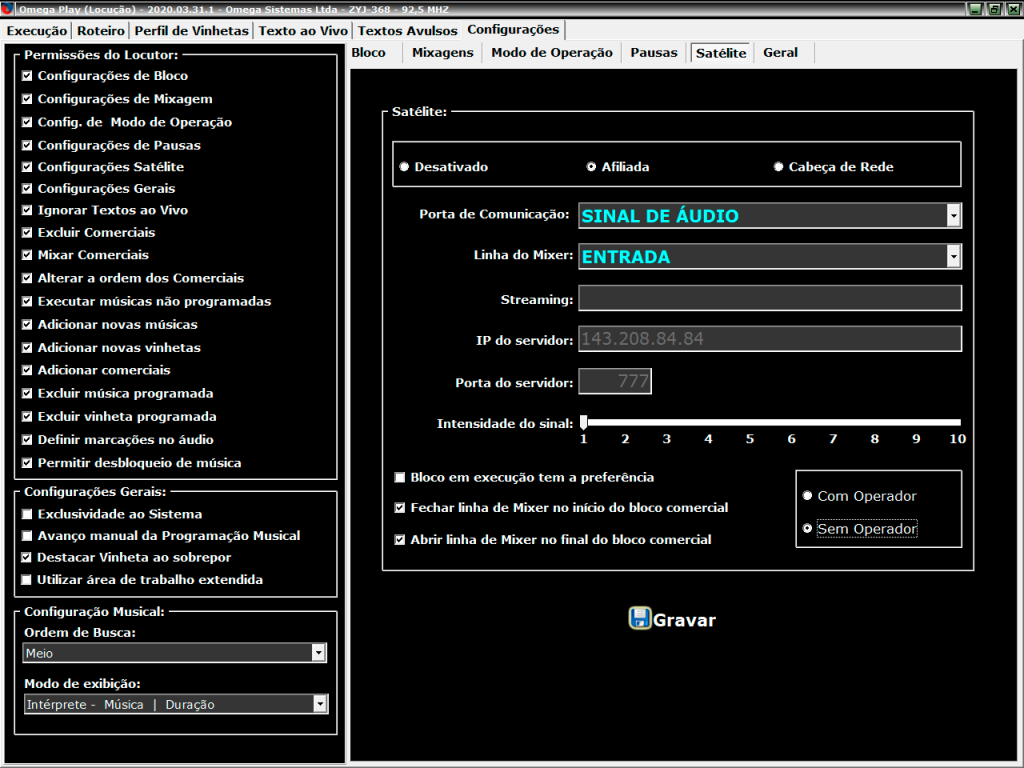Select the 'Desativado' satellite radio option
Image resolution: width=1024 pixels, height=768 pixels.
click(x=404, y=167)
